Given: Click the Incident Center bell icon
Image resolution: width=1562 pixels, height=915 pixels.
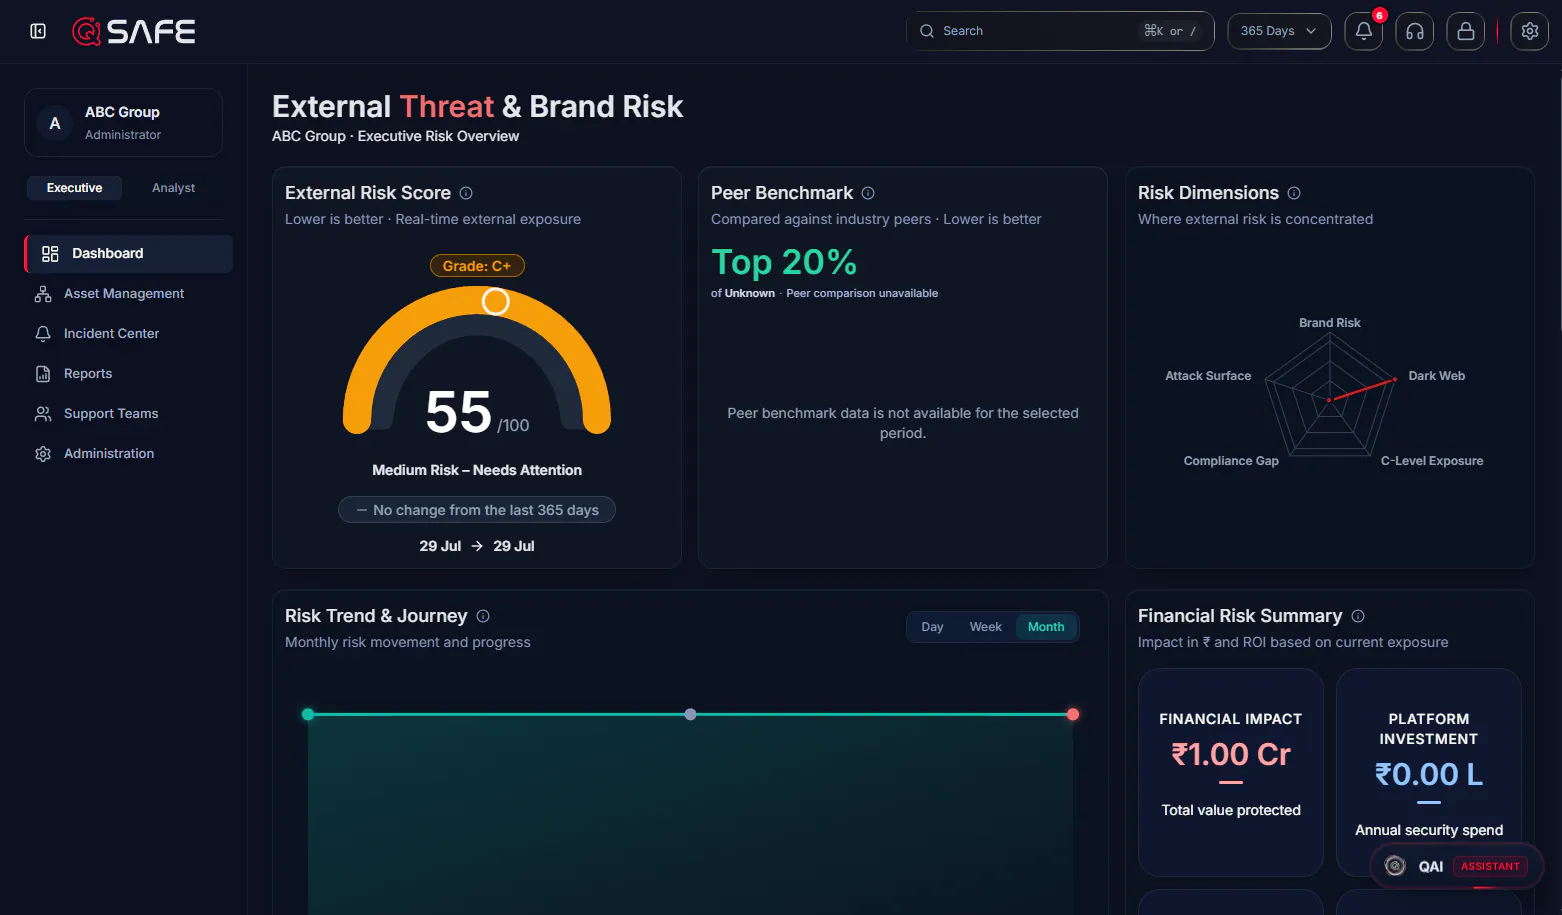Looking at the screenshot, I should click(43, 334).
